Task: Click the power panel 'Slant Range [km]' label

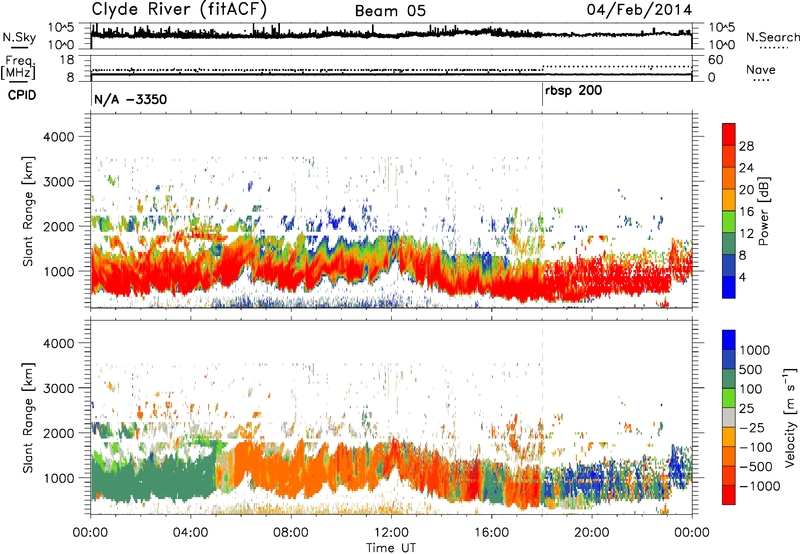Action: pos(28,211)
